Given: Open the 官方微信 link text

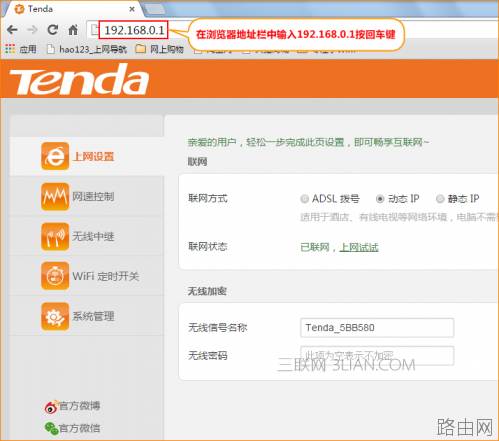Looking at the screenshot, I should coord(79,428).
